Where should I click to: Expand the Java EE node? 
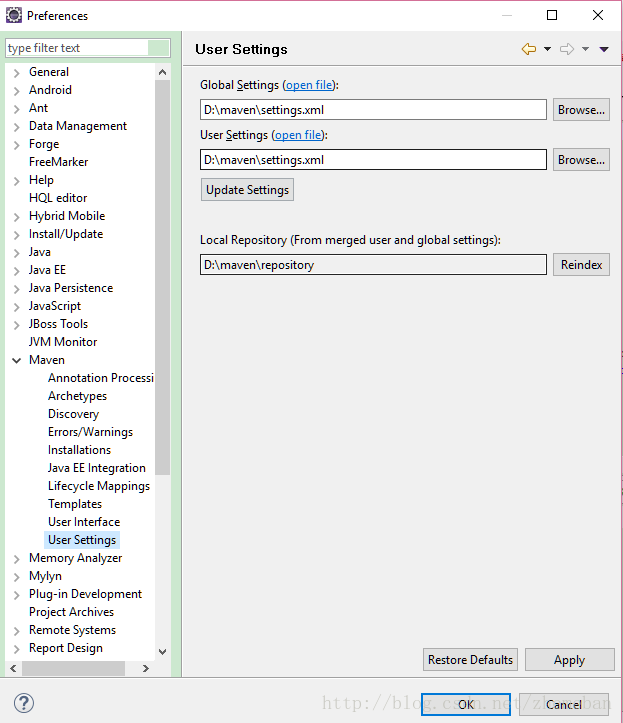[17, 270]
